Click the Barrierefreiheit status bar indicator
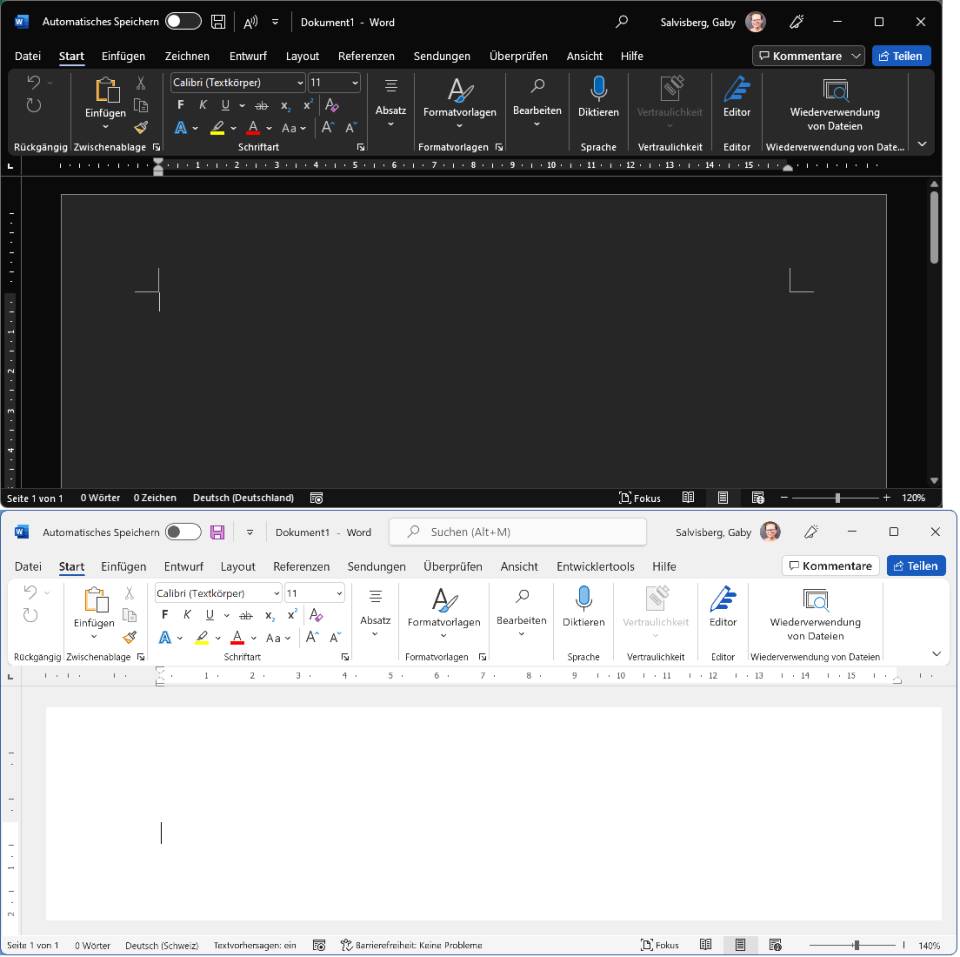The image size is (960, 957). click(411, 945)
